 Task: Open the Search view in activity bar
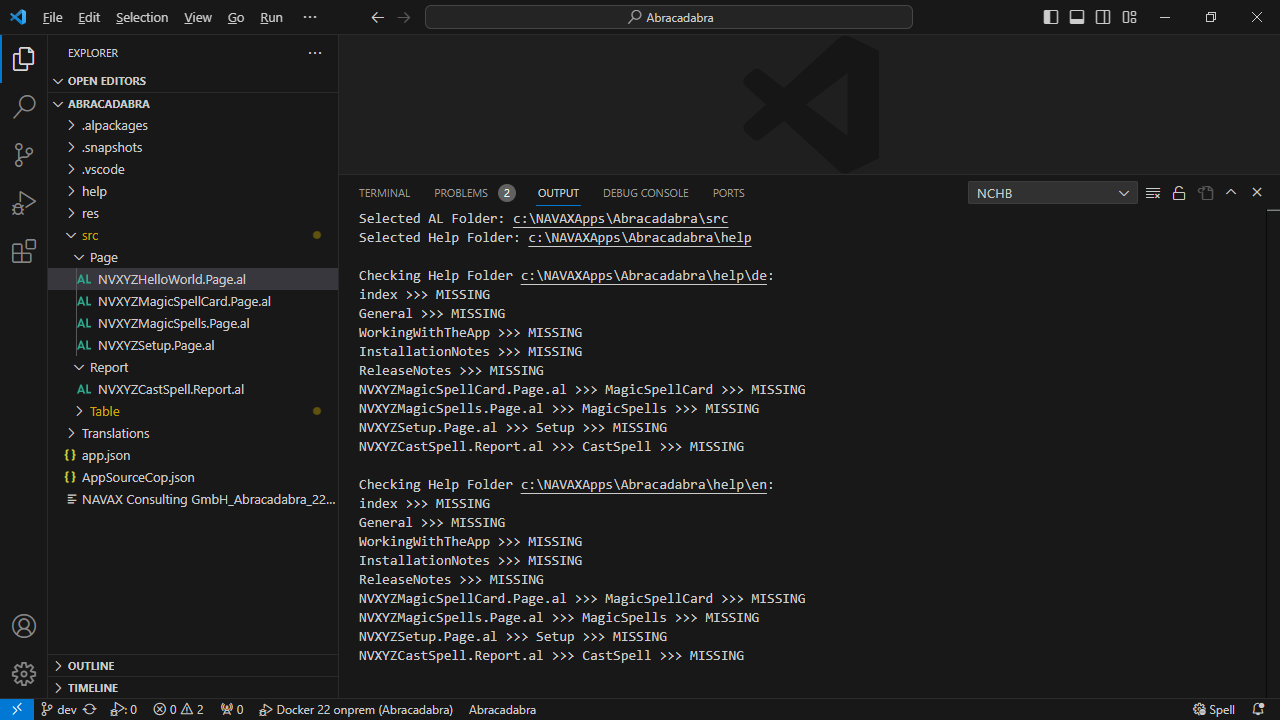point(24,107)
